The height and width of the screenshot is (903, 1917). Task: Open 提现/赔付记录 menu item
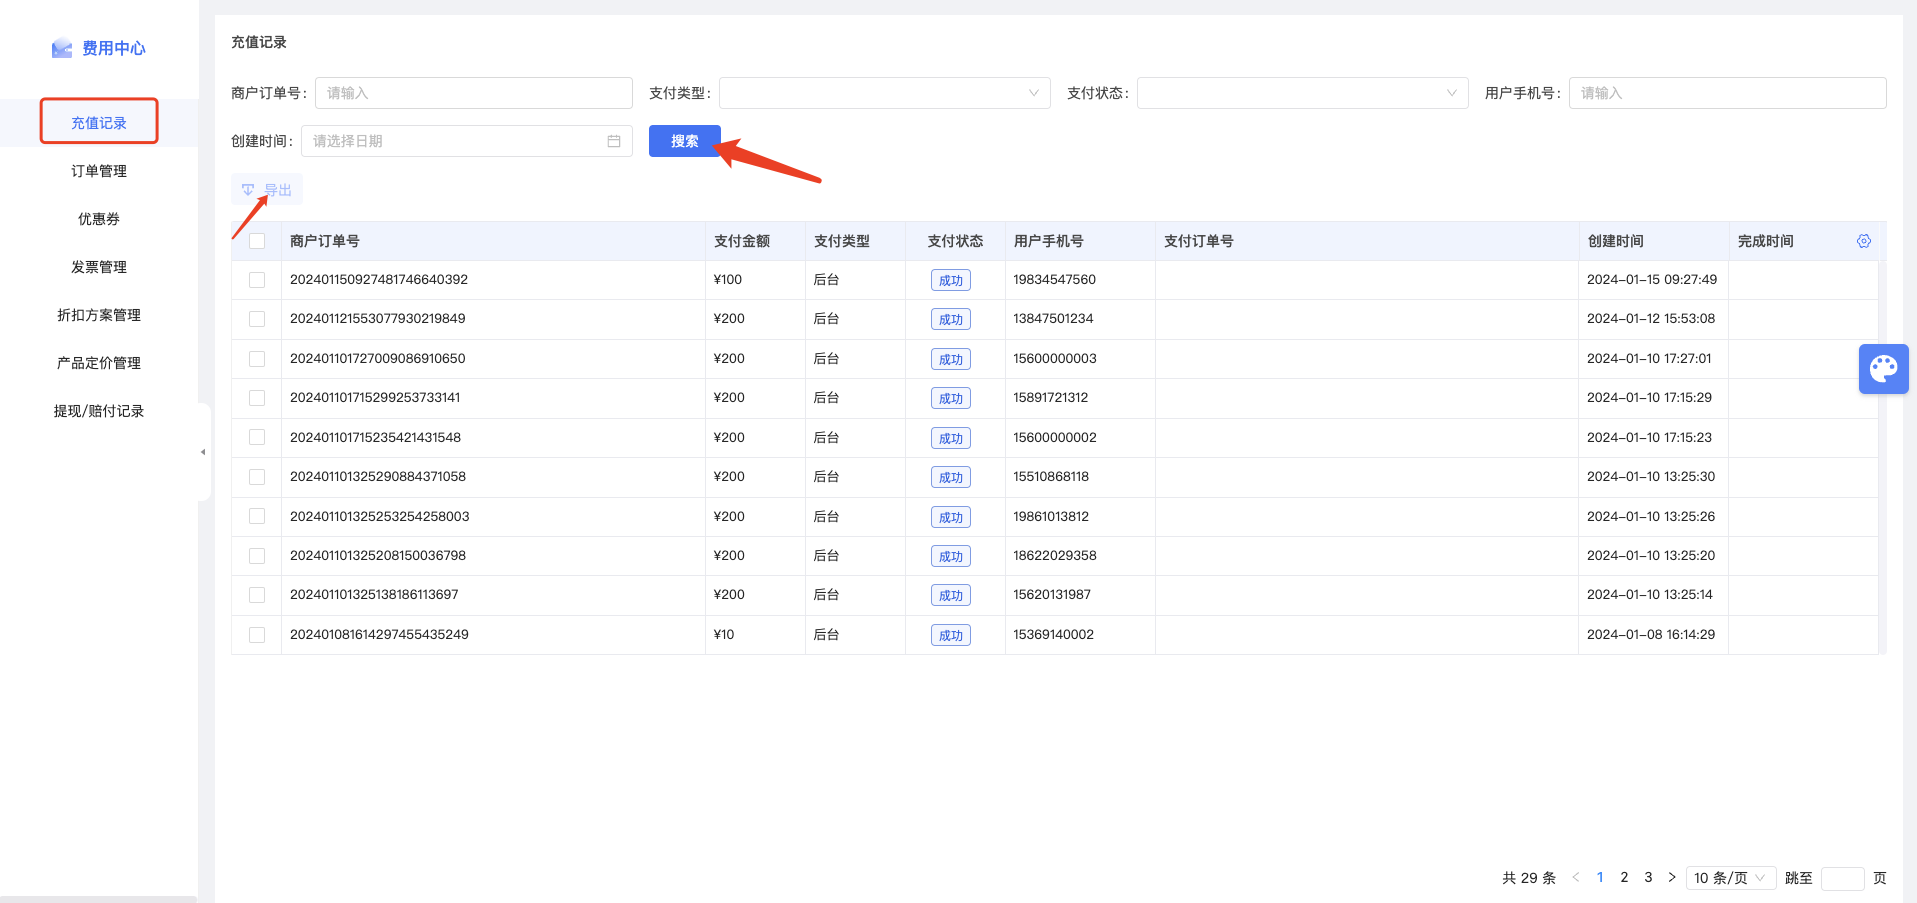click(x=99, y=411)
